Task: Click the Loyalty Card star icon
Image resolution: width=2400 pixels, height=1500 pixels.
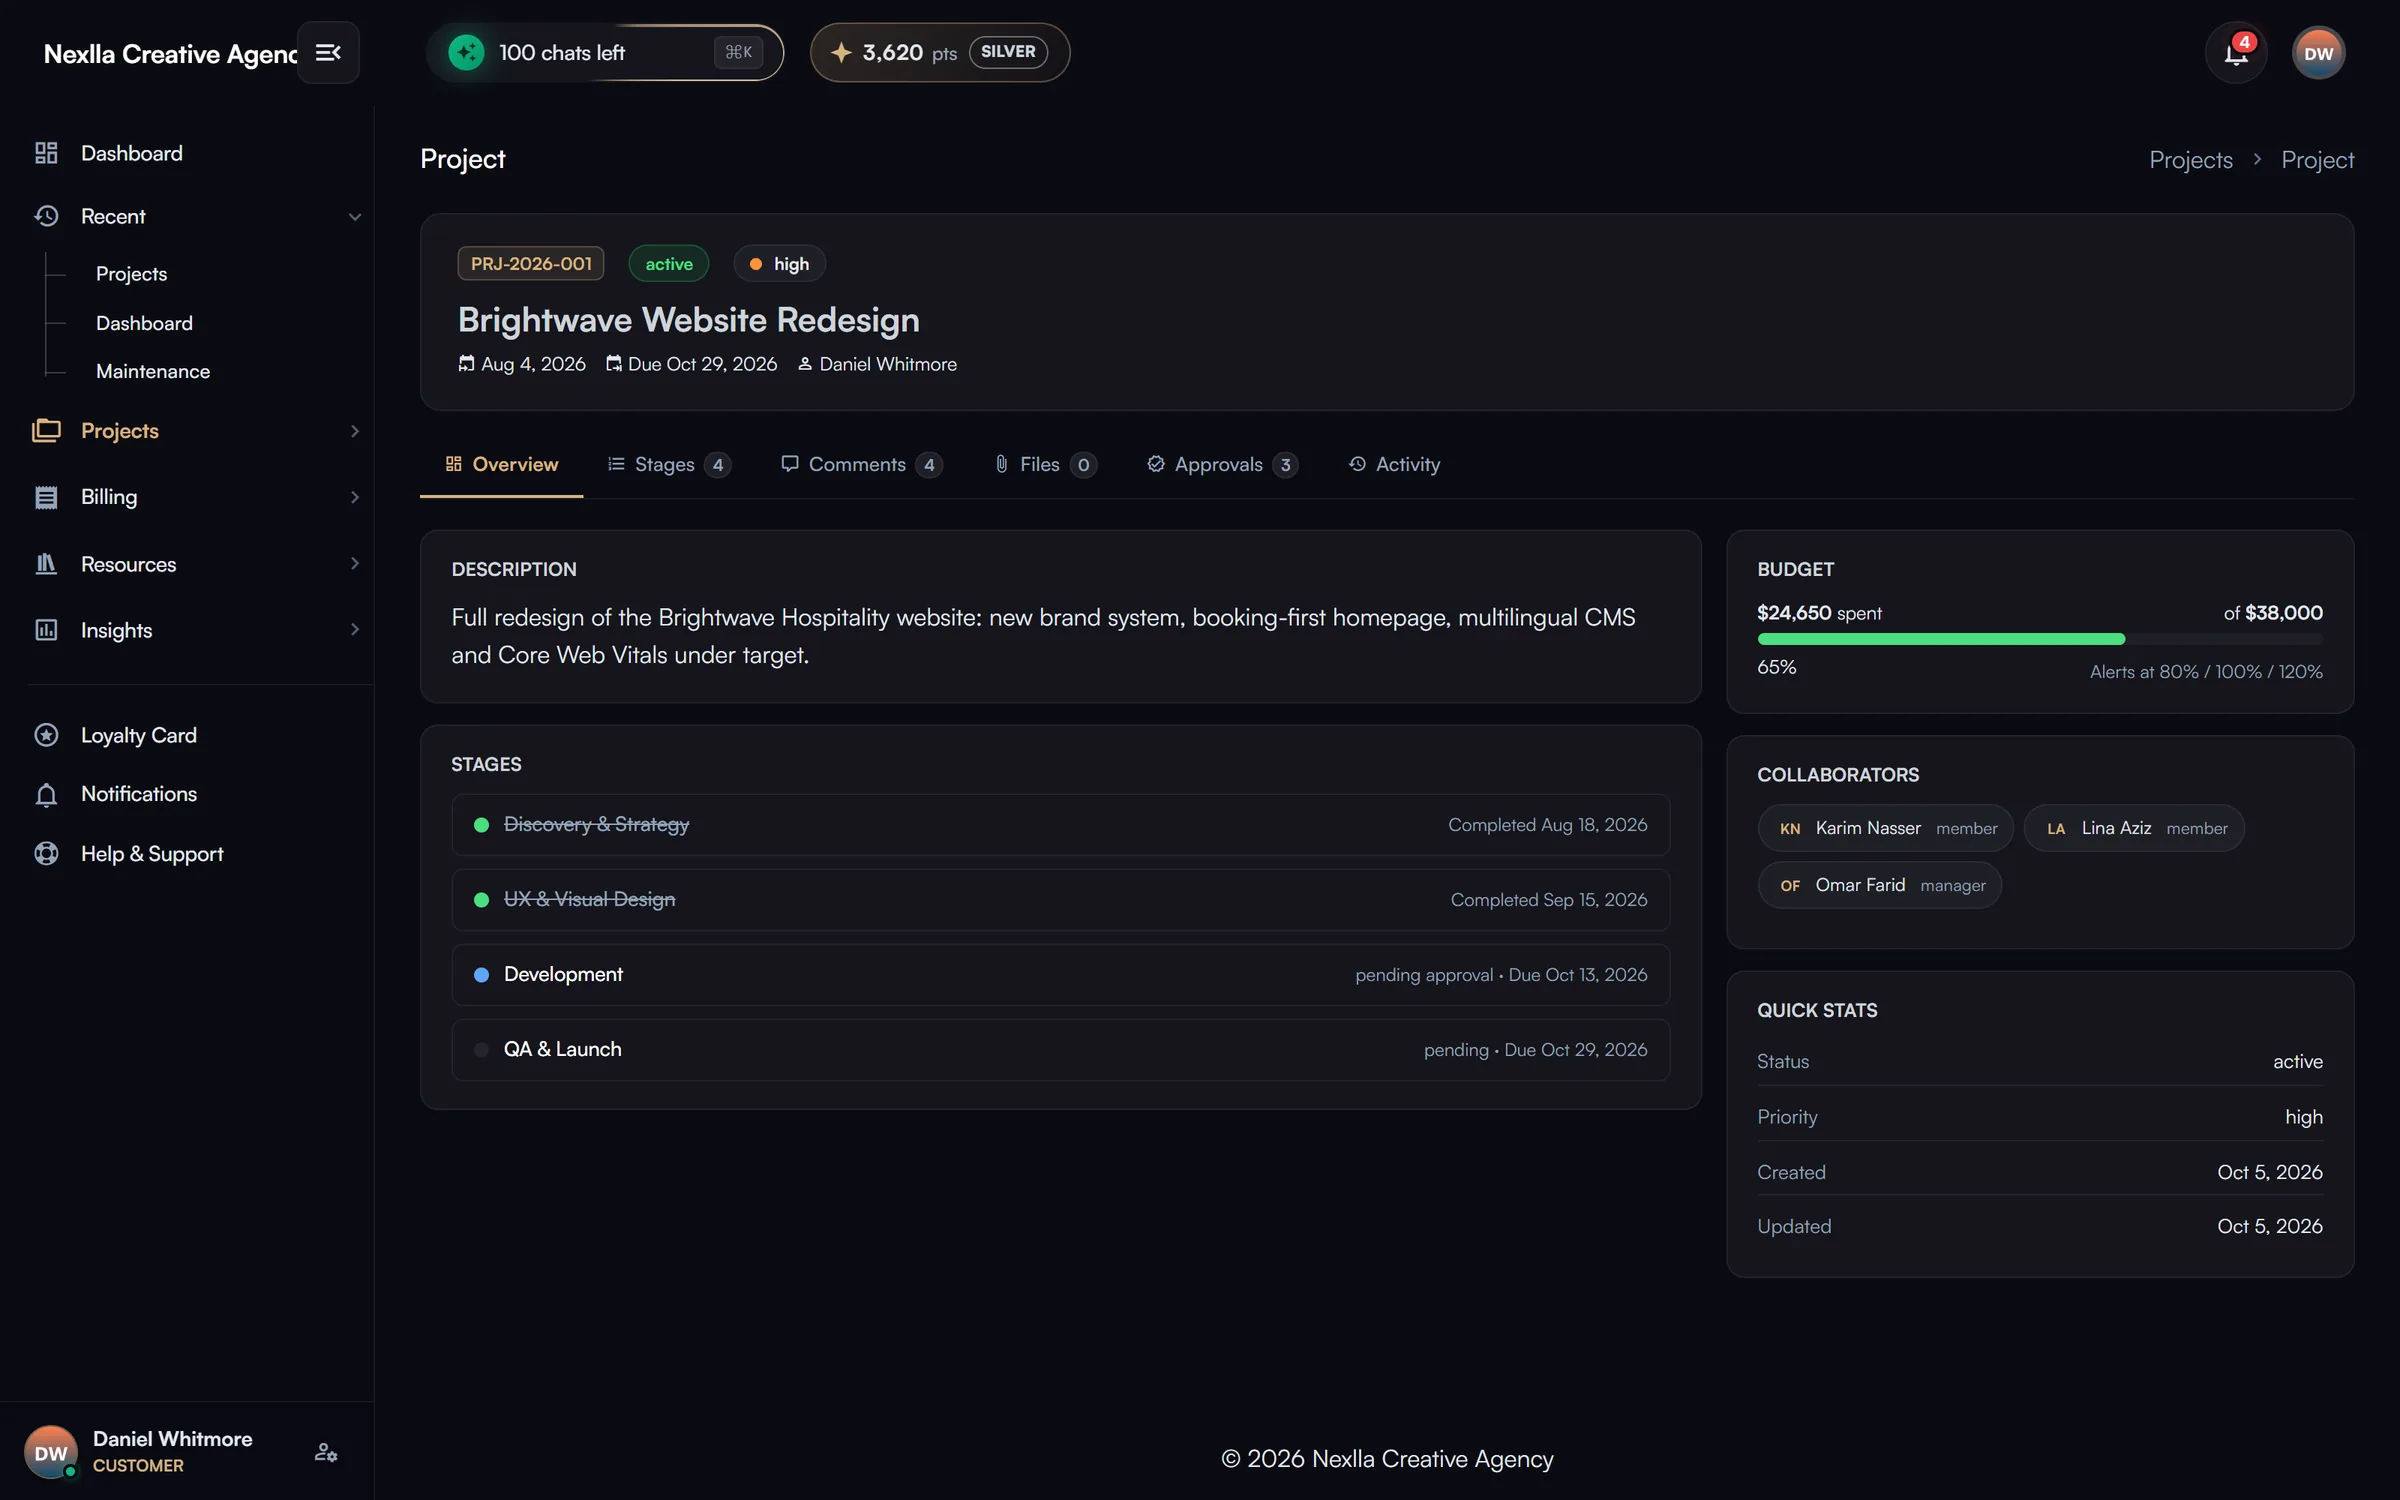Action: pyautogui.click(x=46, y=735)
